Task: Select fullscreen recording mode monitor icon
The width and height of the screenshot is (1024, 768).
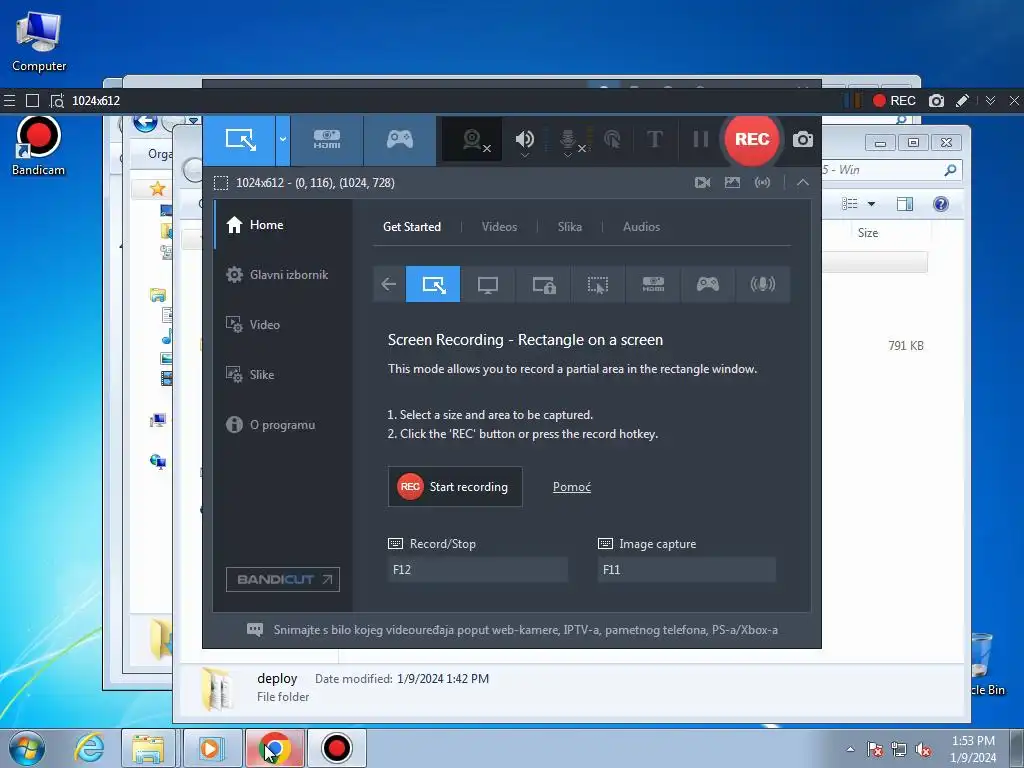Action: [488, 284]
